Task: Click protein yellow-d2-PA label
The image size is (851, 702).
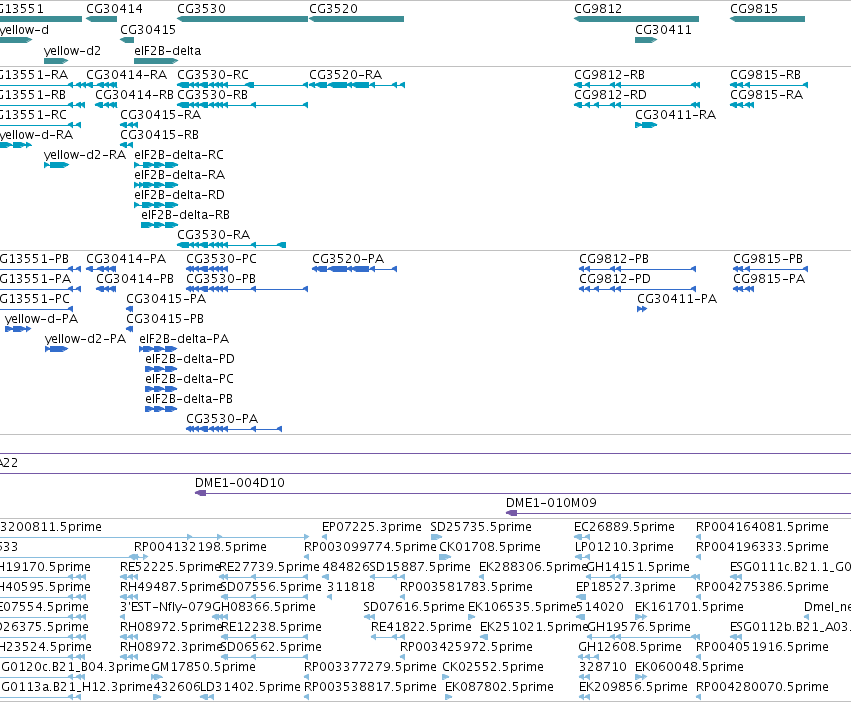Action: tap(85, 339)
